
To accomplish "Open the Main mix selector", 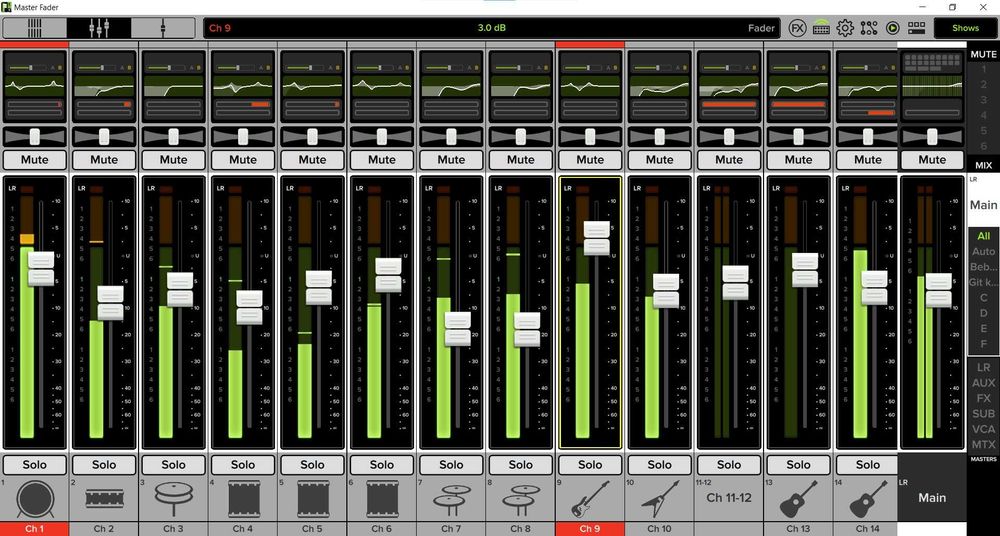I will pyautogui.click(x=983, y=199).
